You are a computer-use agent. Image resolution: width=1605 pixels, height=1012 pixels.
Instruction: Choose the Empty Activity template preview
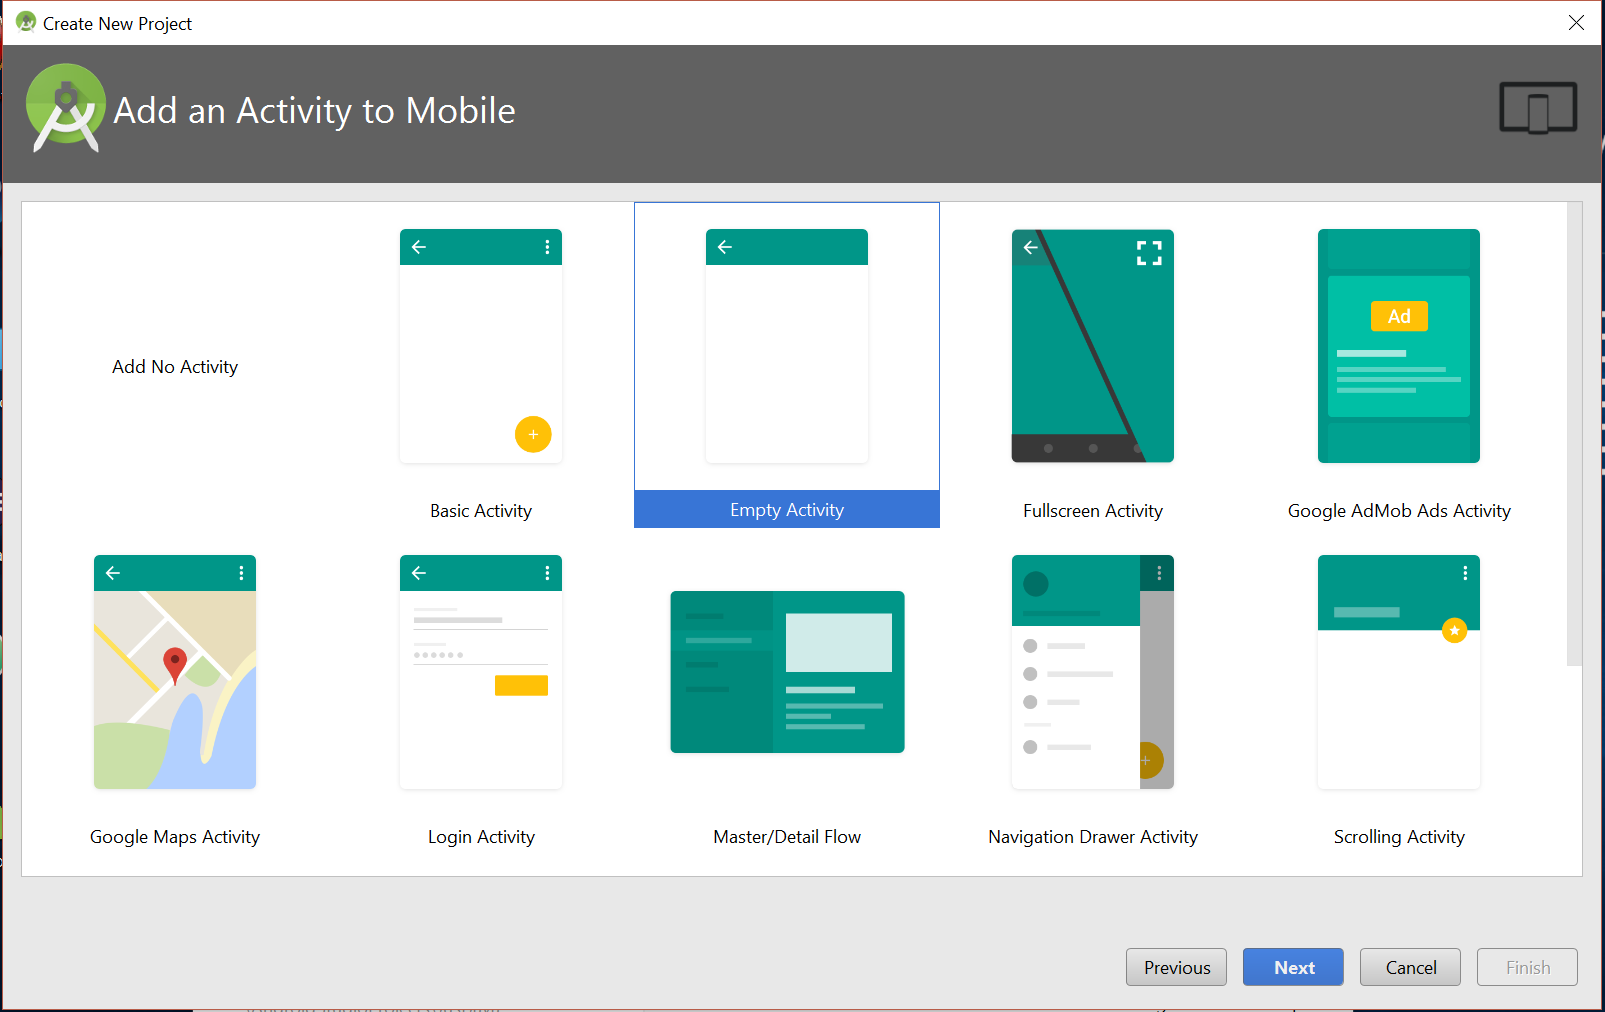click(x=787, y=346)
